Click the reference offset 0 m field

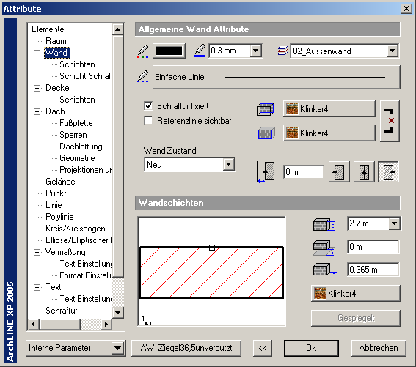[303, 172]
